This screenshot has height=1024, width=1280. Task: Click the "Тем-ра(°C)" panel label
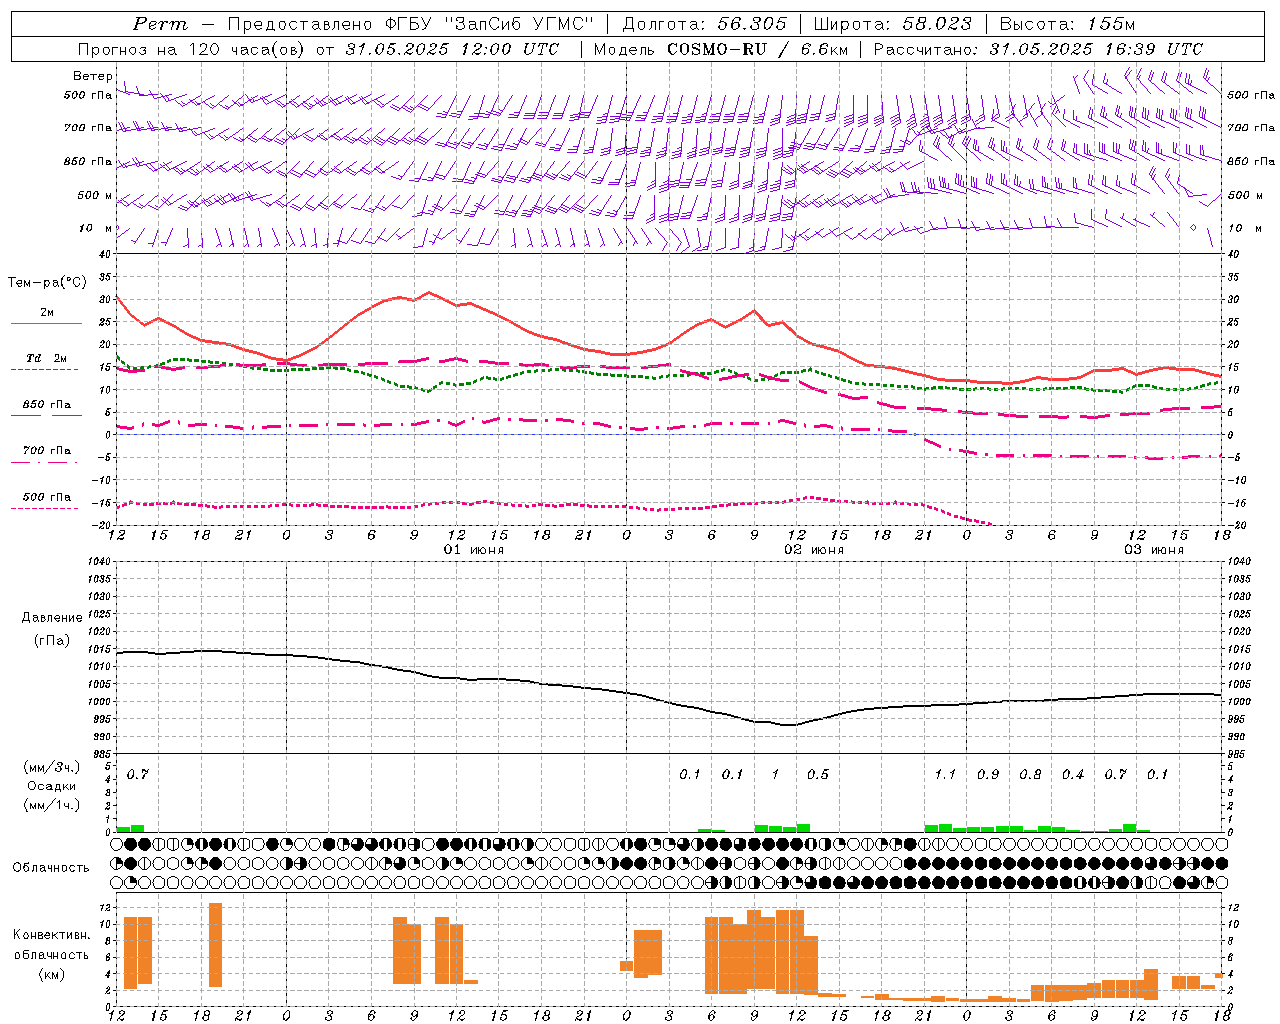47,283
